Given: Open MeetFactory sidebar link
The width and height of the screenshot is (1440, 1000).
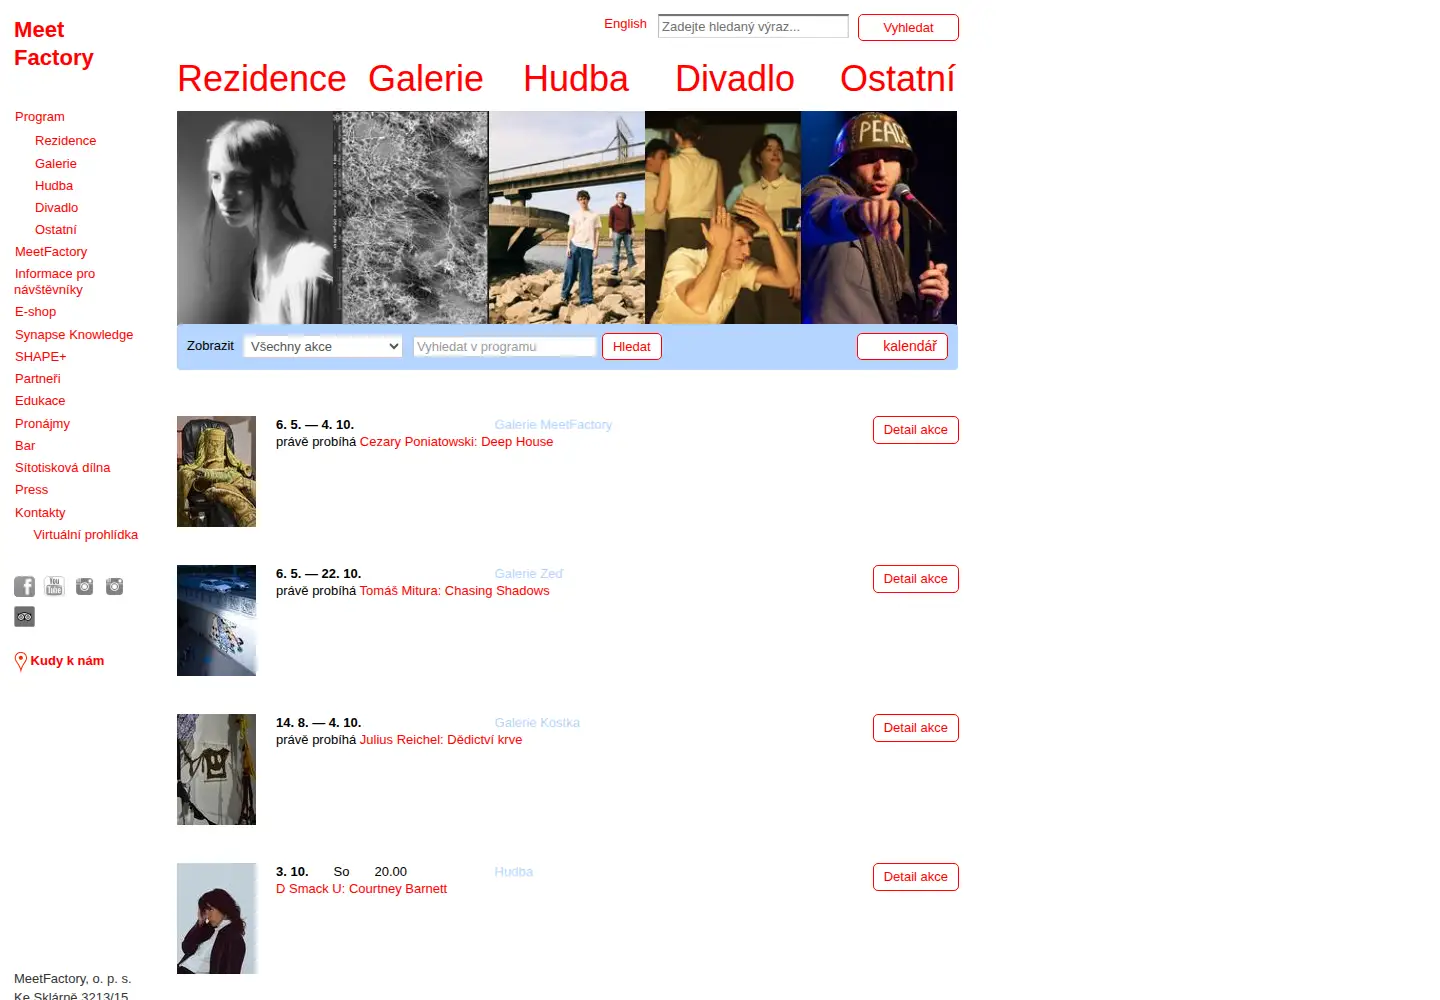Looking at the screenshot, I should coord(51,252).
